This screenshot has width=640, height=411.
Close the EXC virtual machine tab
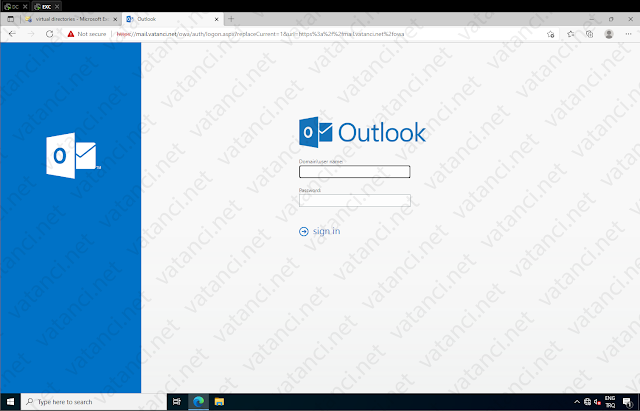click(57, 7)
